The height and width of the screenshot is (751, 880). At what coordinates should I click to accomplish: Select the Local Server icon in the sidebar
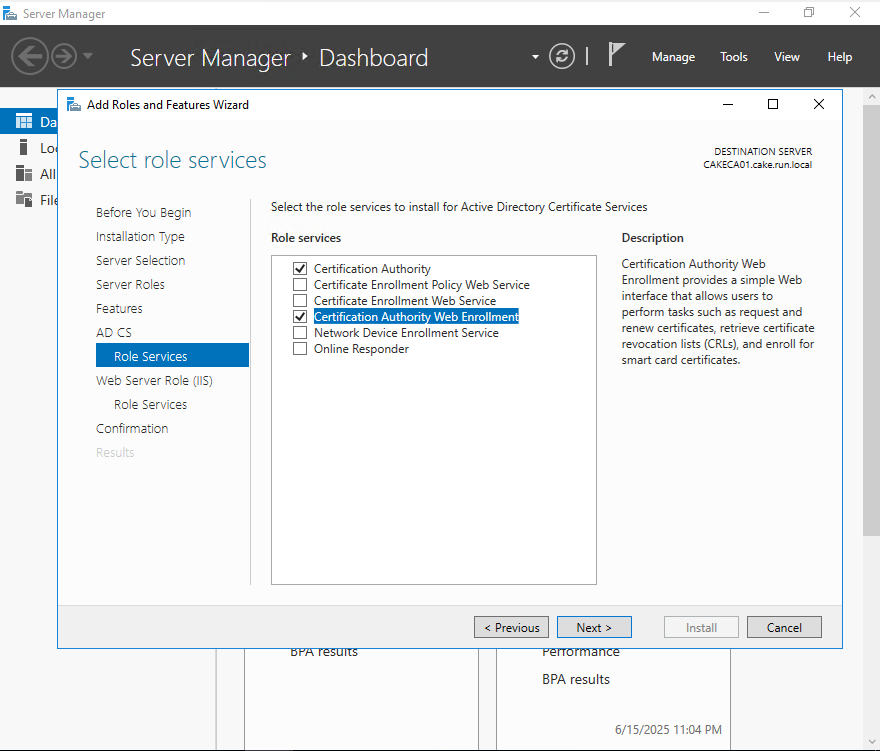pos(24,148)
